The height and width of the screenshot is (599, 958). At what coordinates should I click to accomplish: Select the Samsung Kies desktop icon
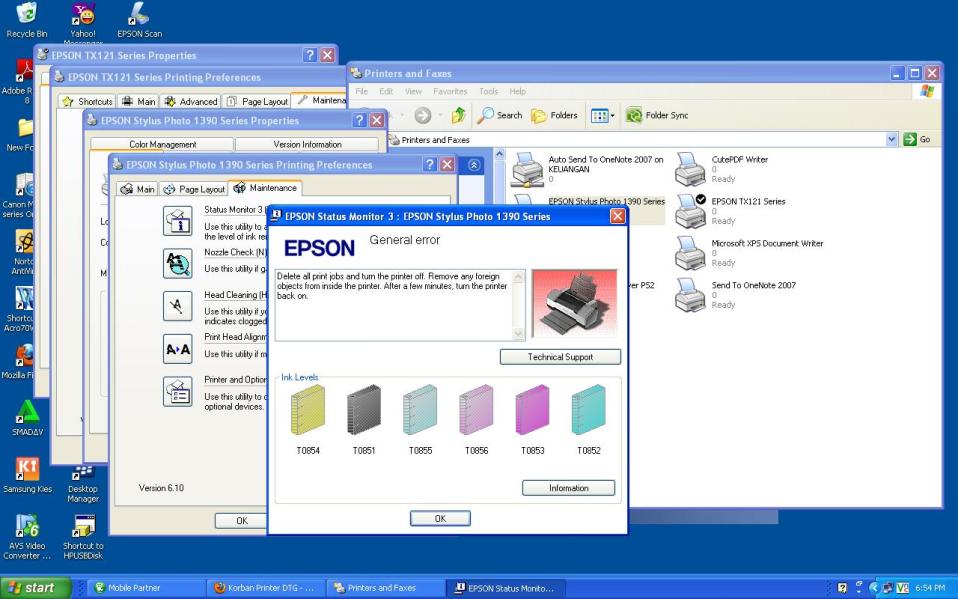pyautogui.click(x=27, y=475)
